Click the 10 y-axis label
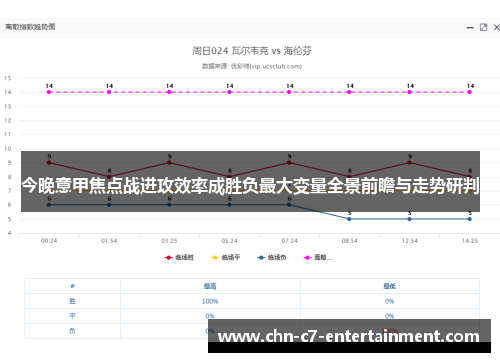The image size is (500, 362). pyautogui.click(x=8, y=149)
